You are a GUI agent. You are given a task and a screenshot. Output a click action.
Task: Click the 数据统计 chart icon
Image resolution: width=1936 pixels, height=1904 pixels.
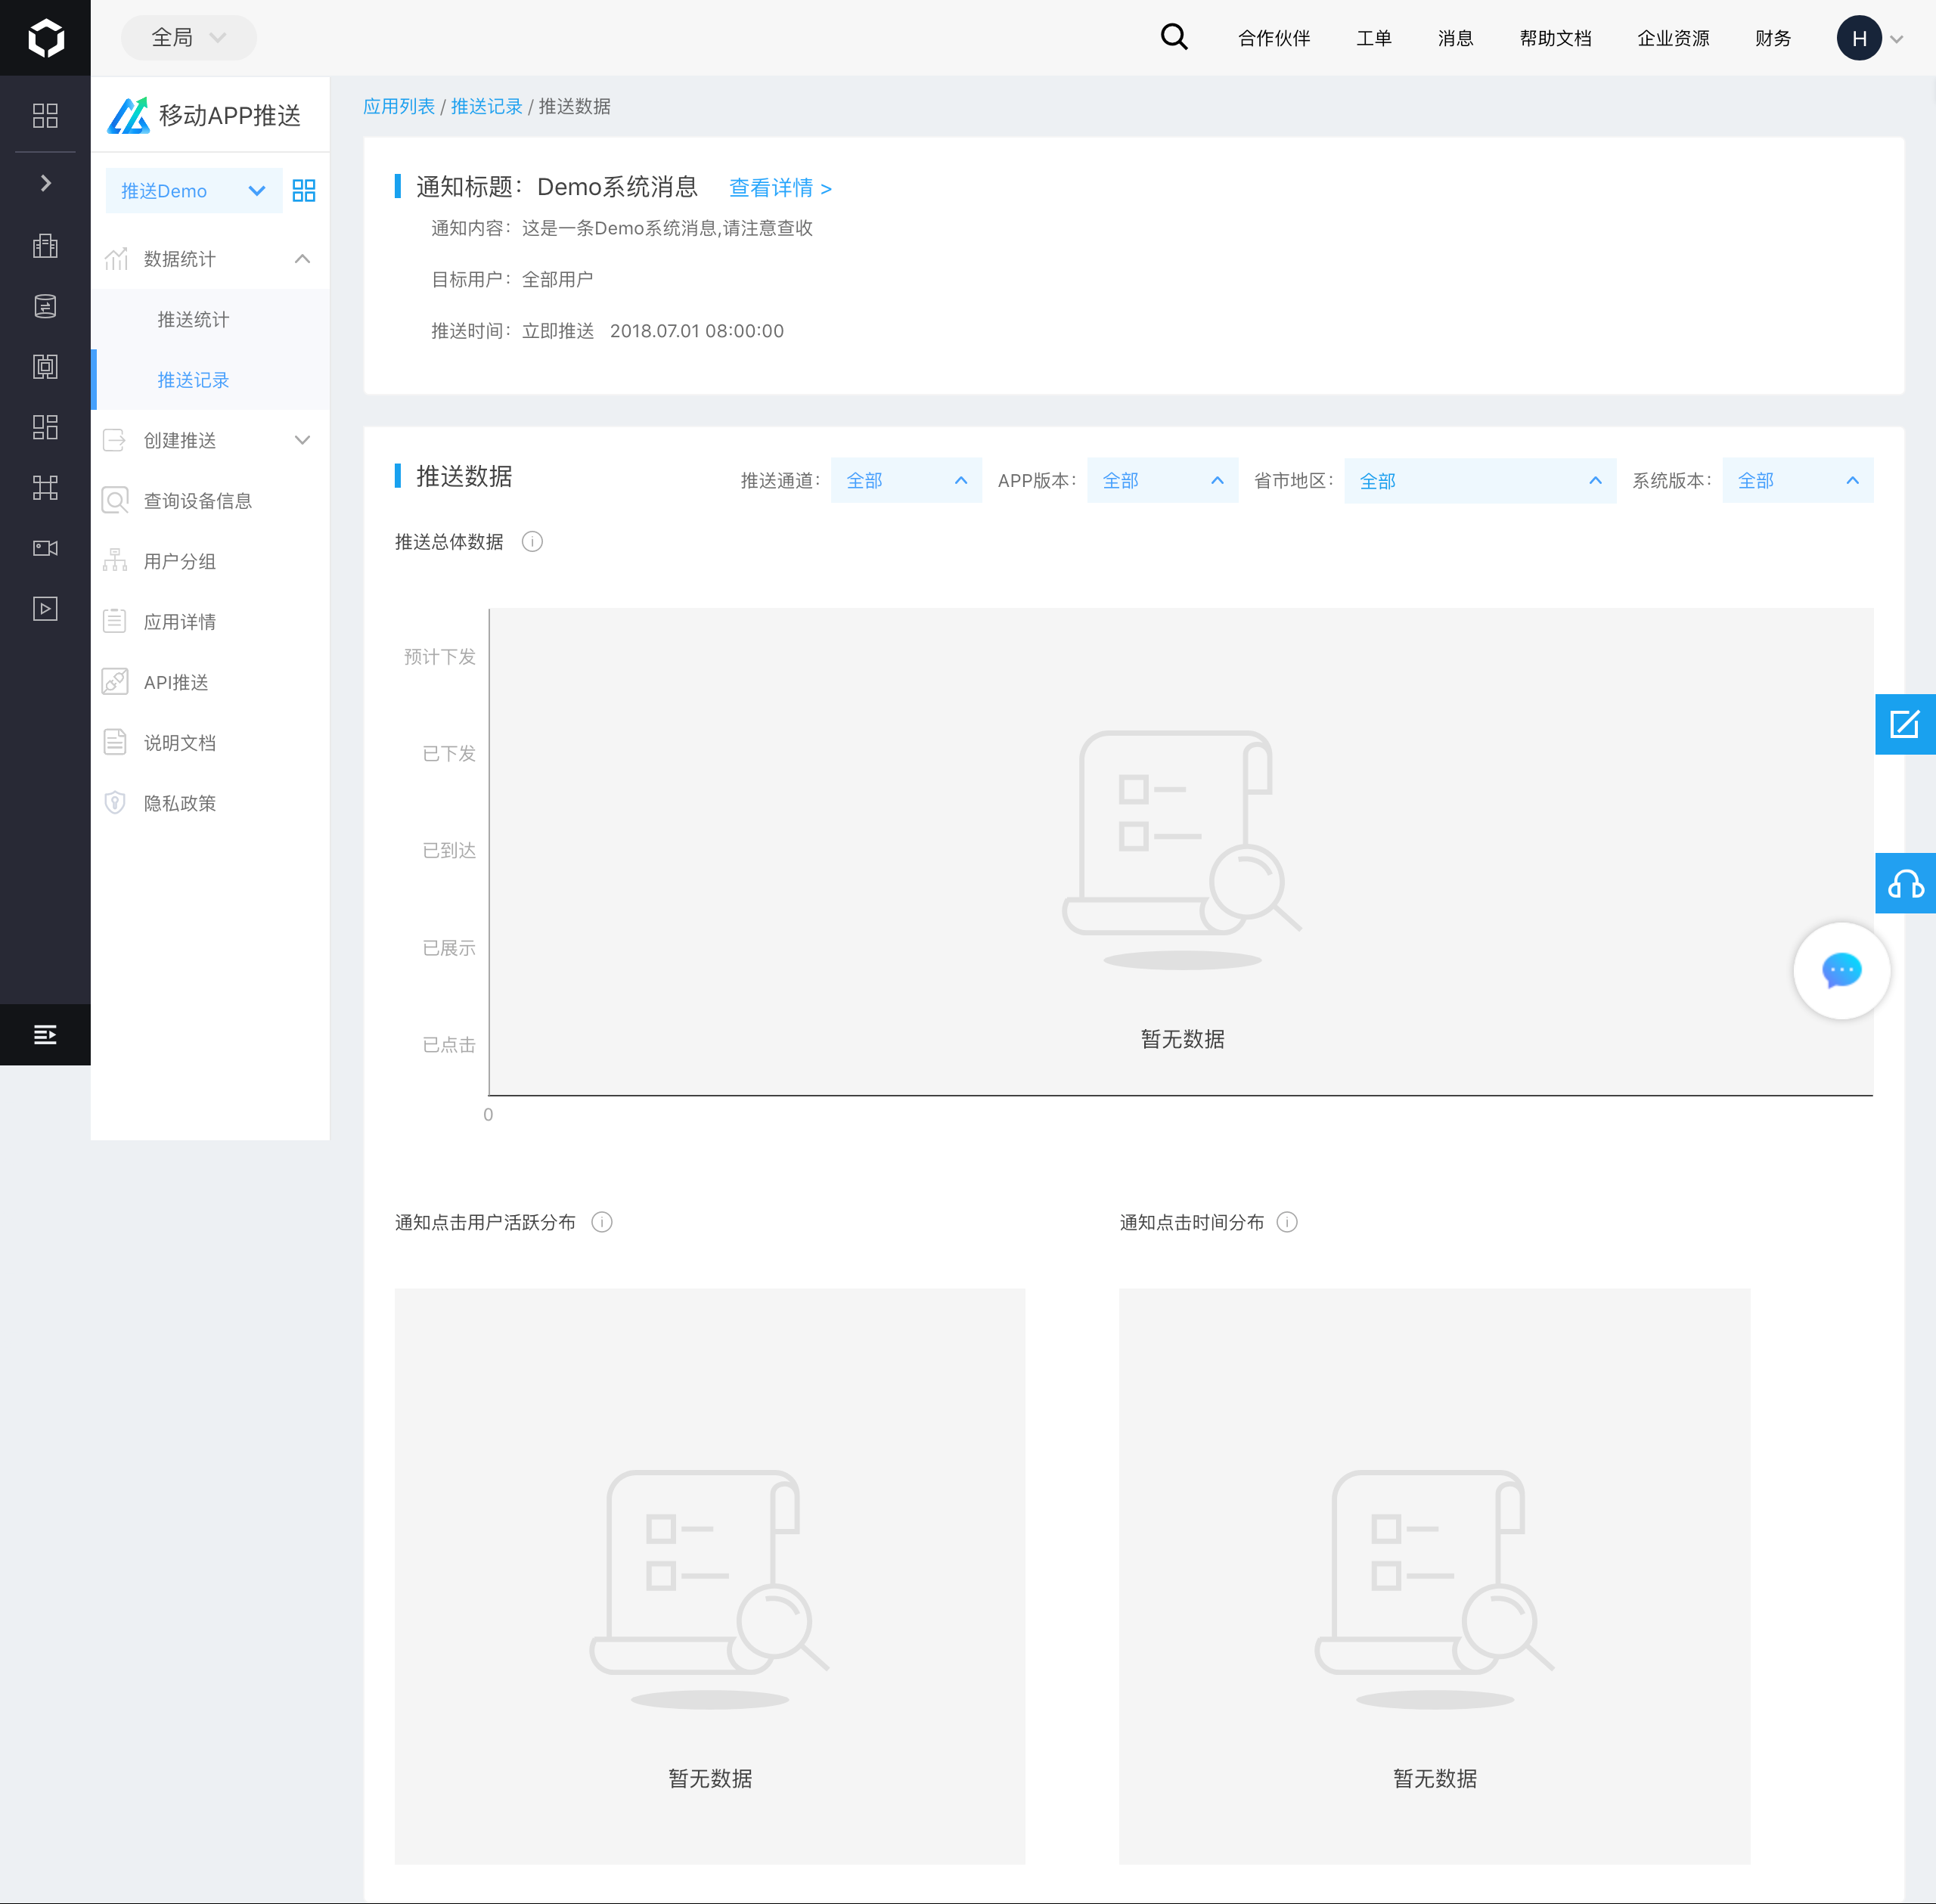[x=116, y=259]
